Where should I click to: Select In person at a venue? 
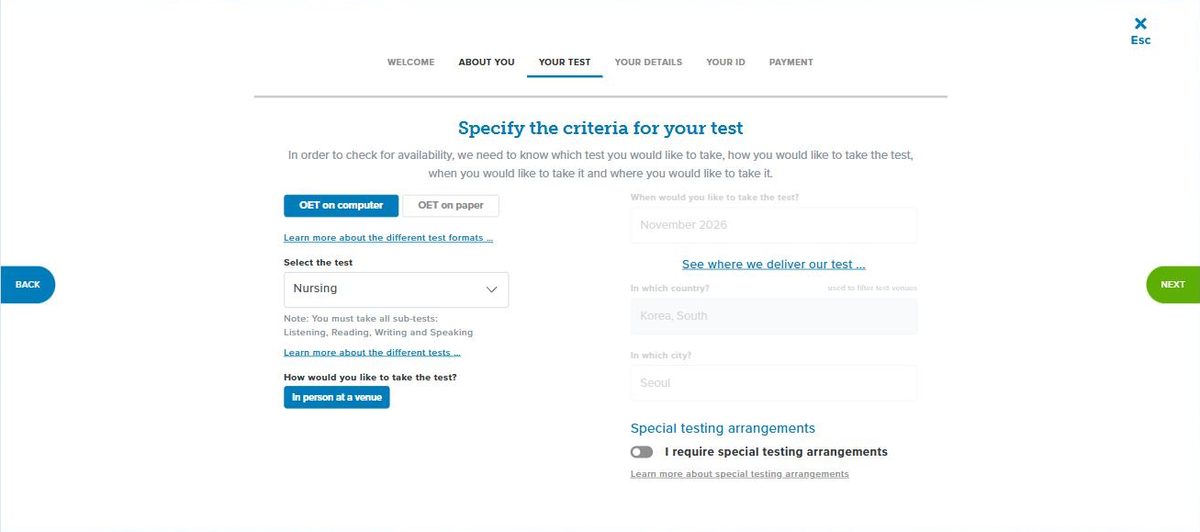point(337,398)
